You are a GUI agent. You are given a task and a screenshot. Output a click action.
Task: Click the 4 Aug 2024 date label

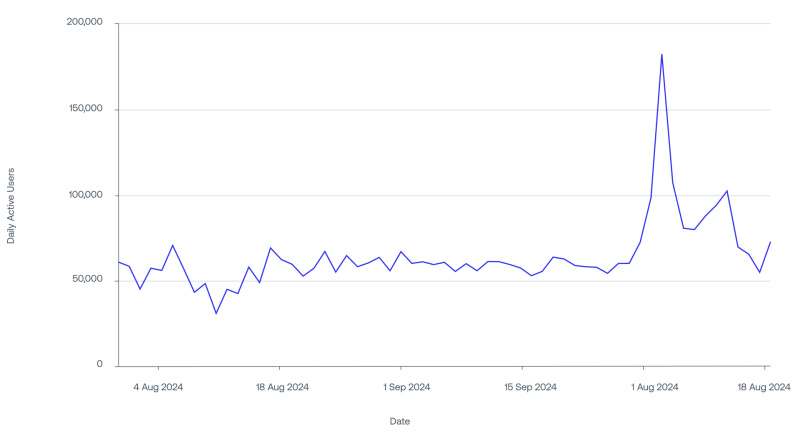click(x=158, y=387)
